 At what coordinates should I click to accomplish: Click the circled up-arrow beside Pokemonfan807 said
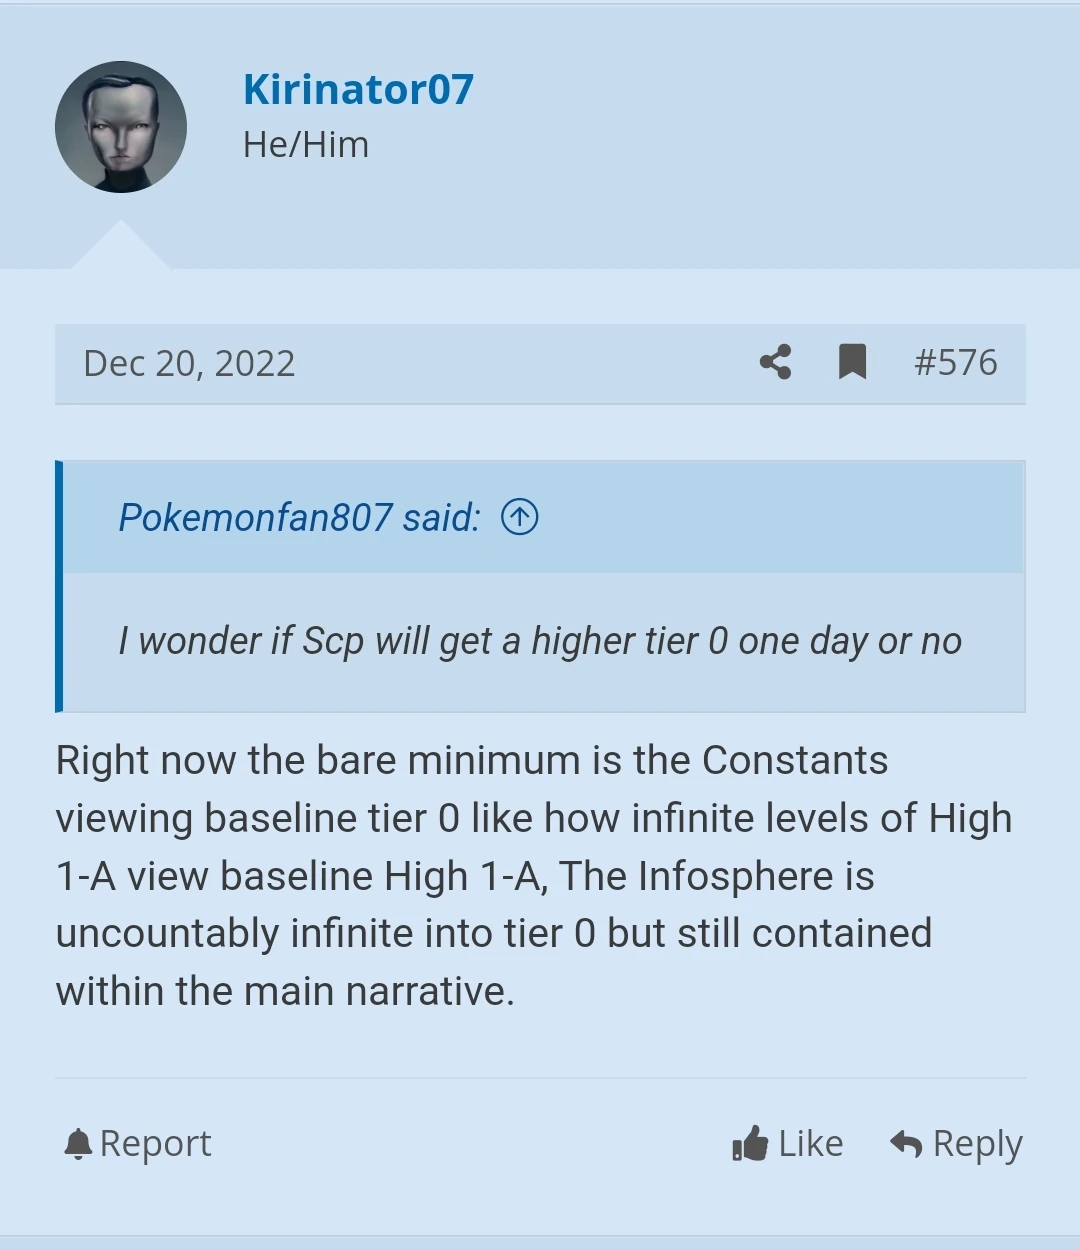[519, 517]
